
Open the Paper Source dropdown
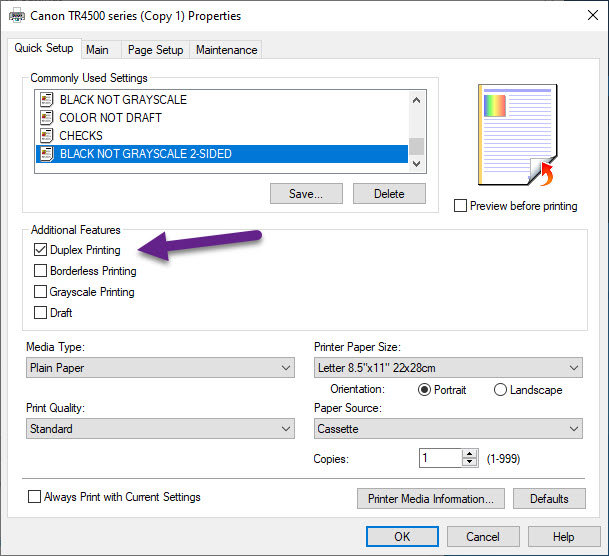448,429
